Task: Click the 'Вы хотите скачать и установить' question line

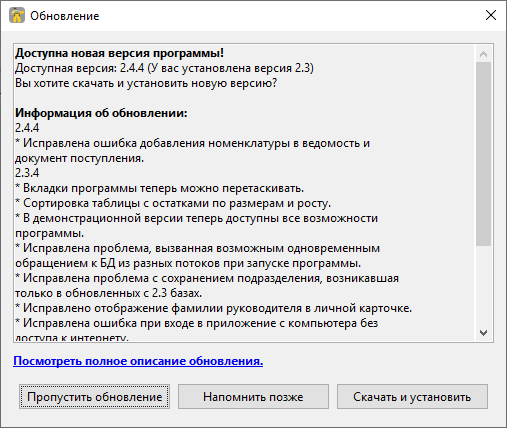Action: pos(146,83)
